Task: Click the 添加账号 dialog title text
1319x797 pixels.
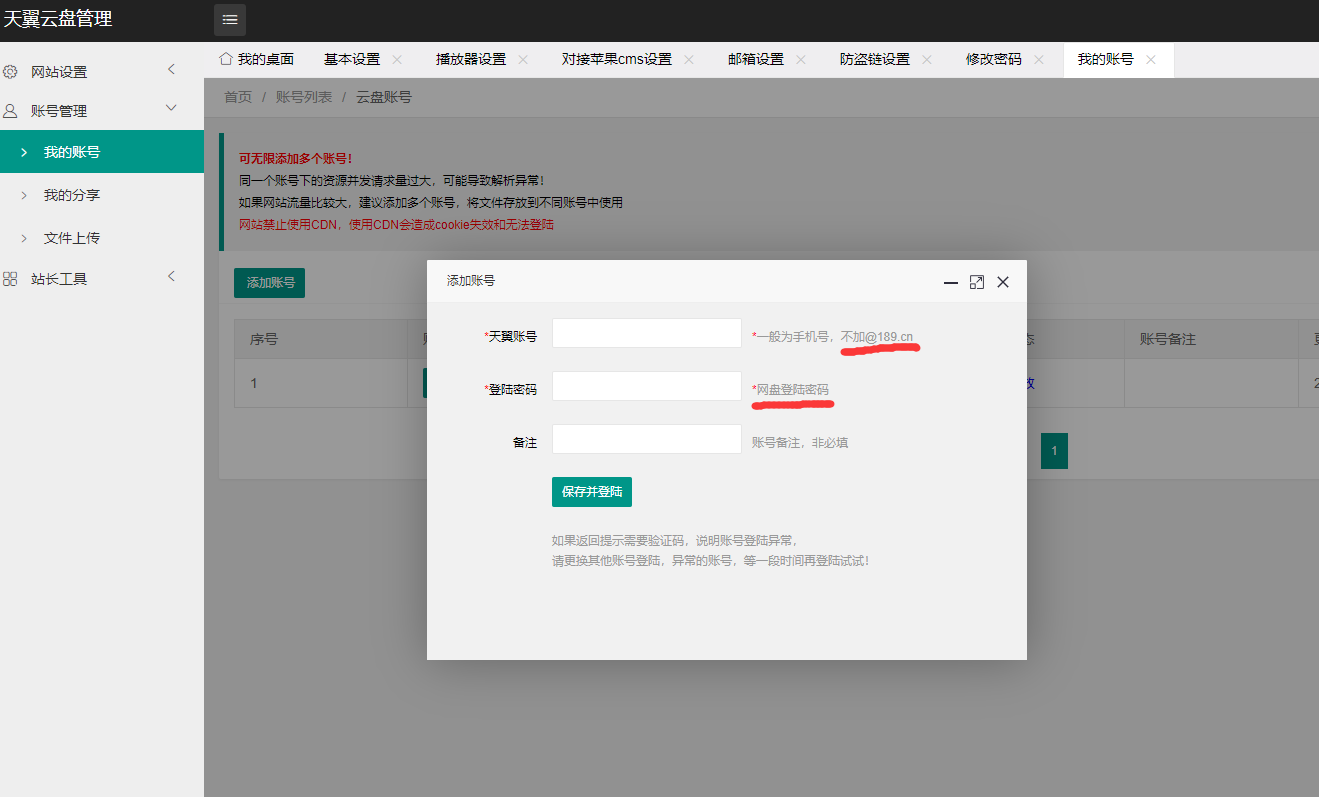Action: click(x=471, y=281)
